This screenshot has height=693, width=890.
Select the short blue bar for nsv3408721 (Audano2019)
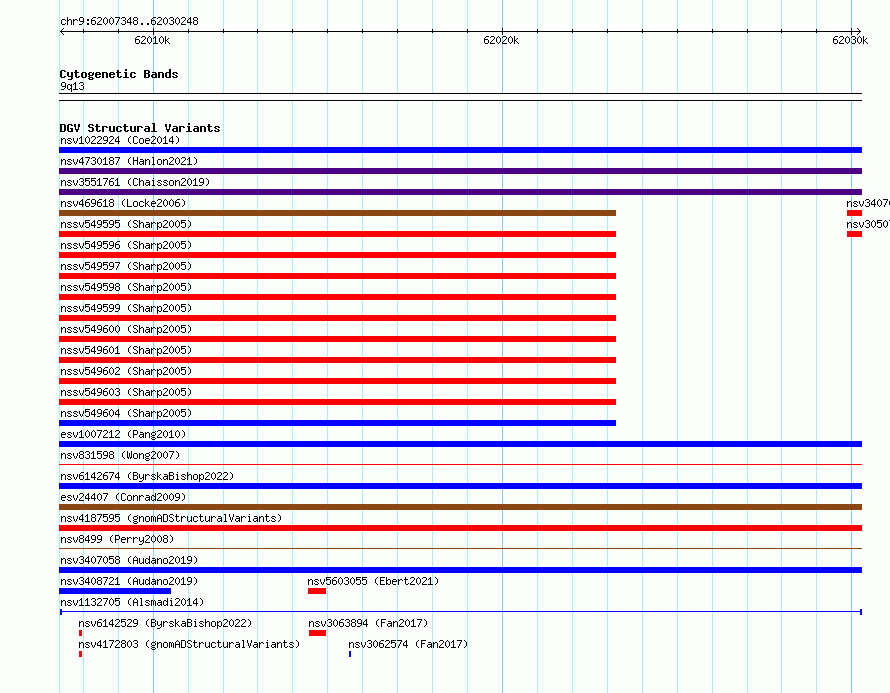pos(115,591)
